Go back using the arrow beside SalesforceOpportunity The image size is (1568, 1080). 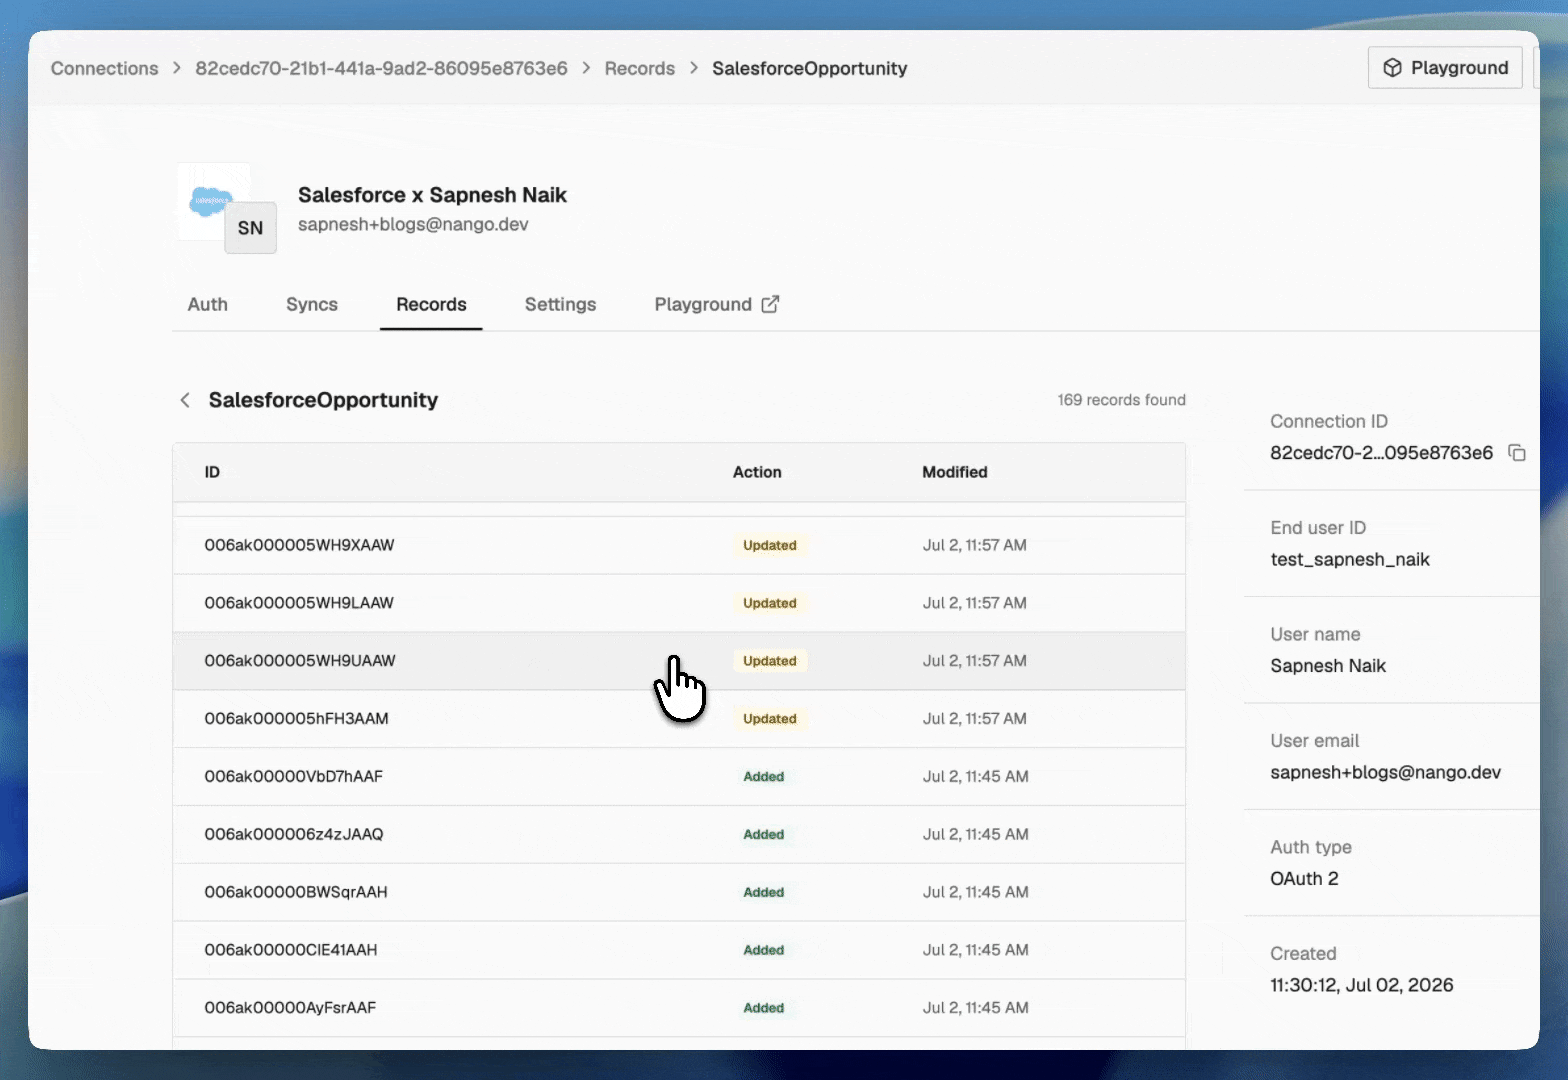(x=185, y=400)
